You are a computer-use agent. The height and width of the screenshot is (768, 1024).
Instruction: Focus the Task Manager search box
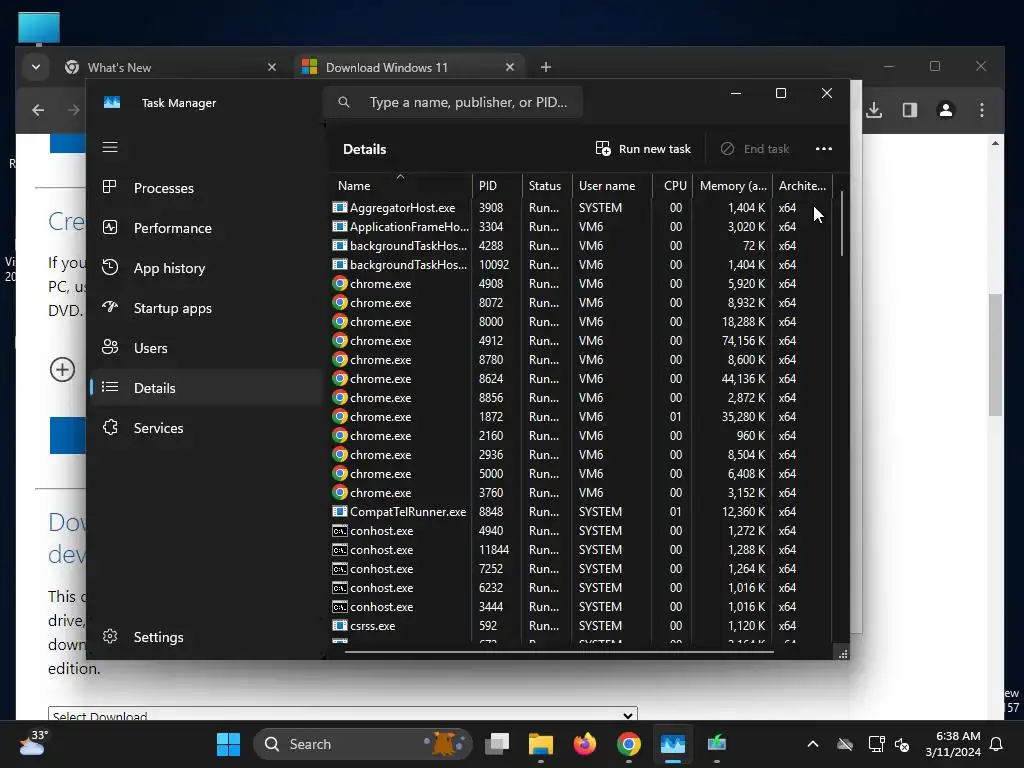[453, 103]
